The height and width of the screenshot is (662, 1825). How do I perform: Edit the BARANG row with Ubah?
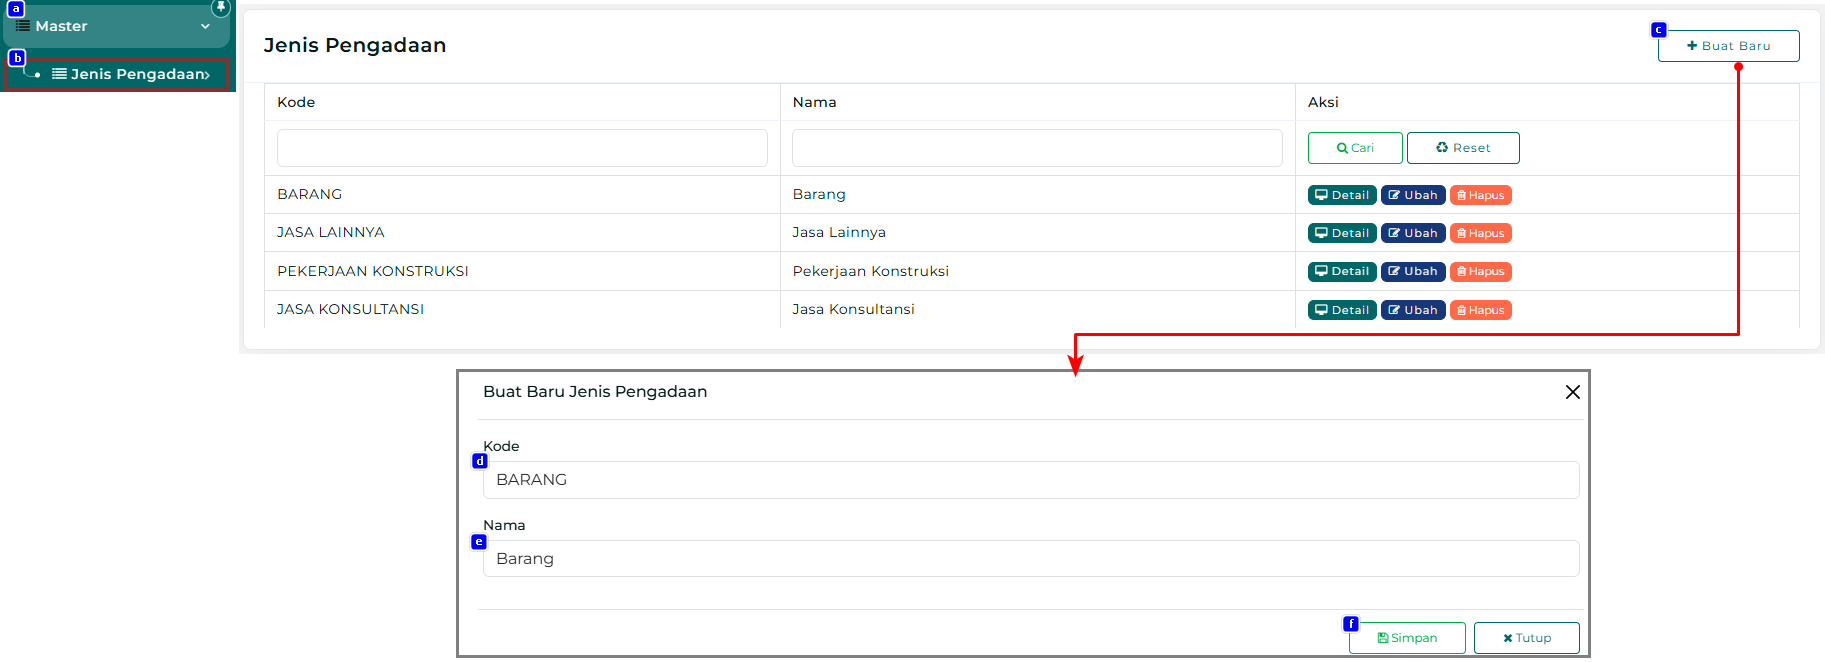1413,195
